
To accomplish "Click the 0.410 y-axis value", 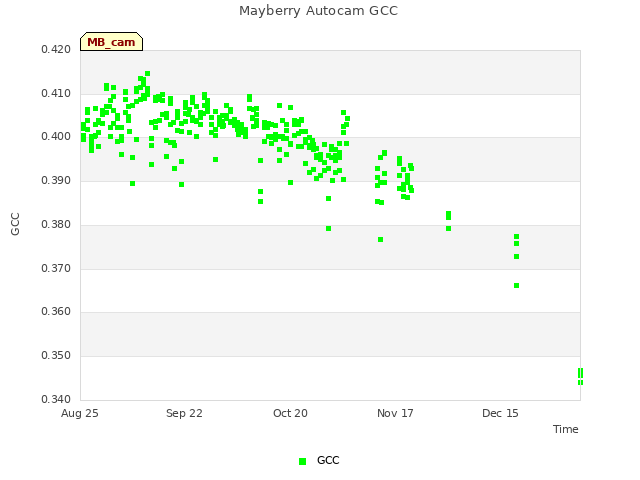I will click(x=56, y=93).
